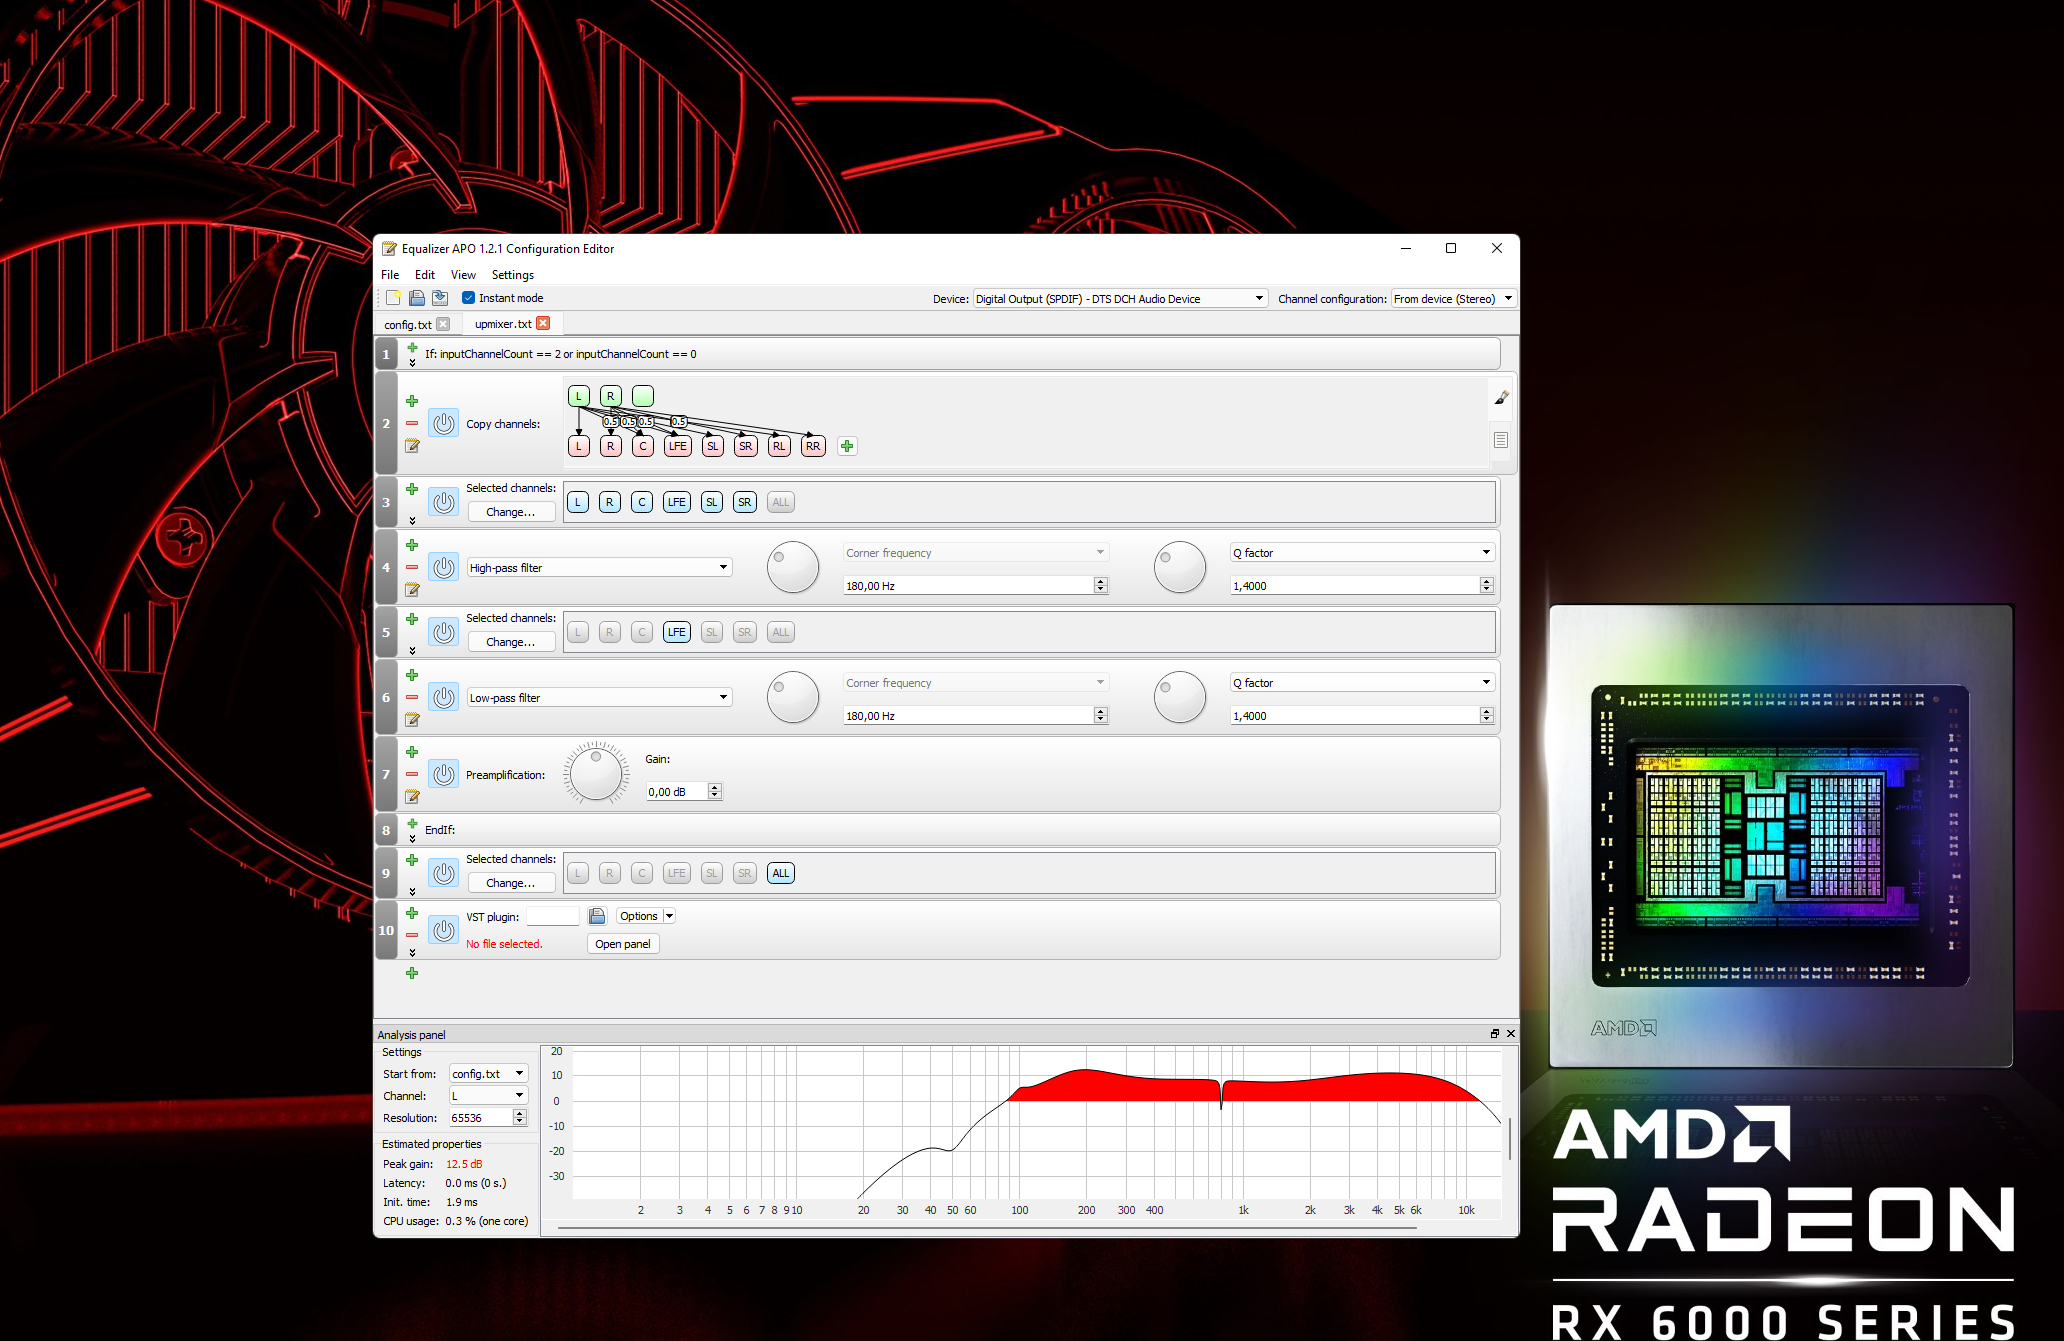Toggle power for Copy channels filter
Viewport: 2064px width, 1341px height.
point(444,423)
